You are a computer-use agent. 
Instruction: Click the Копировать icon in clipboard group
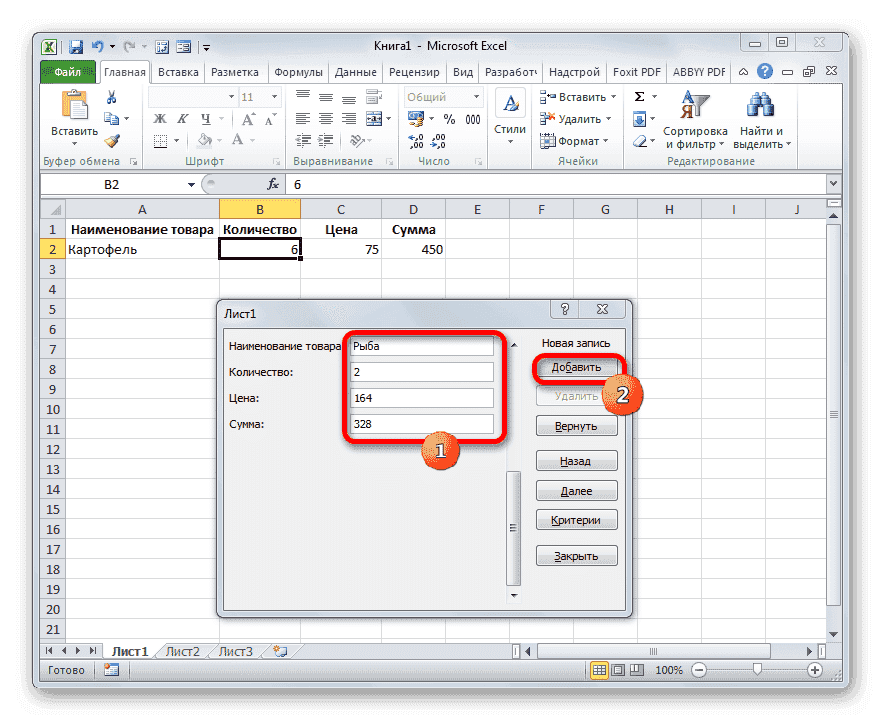click(x=110, y=119)
